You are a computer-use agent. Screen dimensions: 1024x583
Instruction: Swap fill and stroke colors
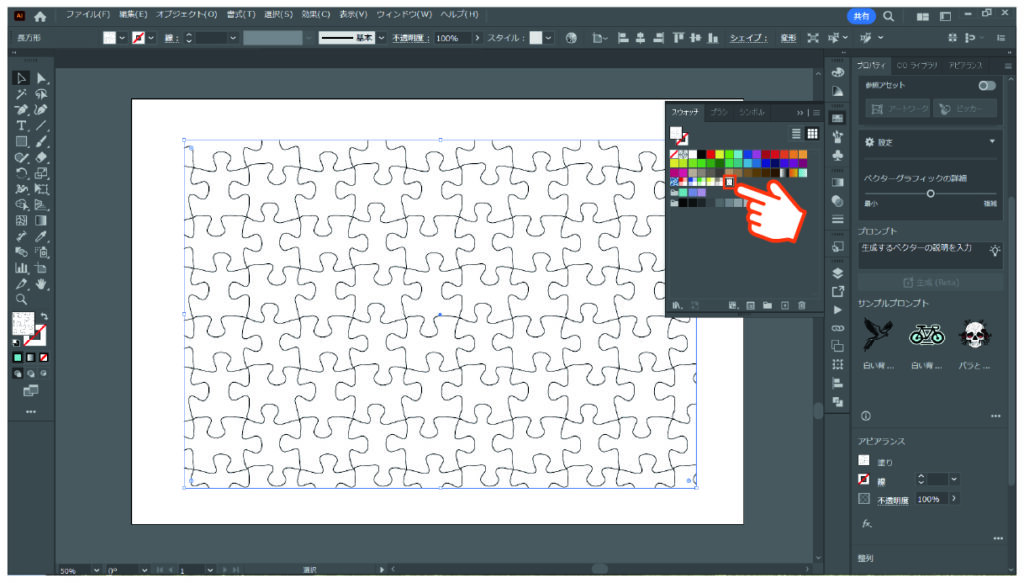[44, 317]
